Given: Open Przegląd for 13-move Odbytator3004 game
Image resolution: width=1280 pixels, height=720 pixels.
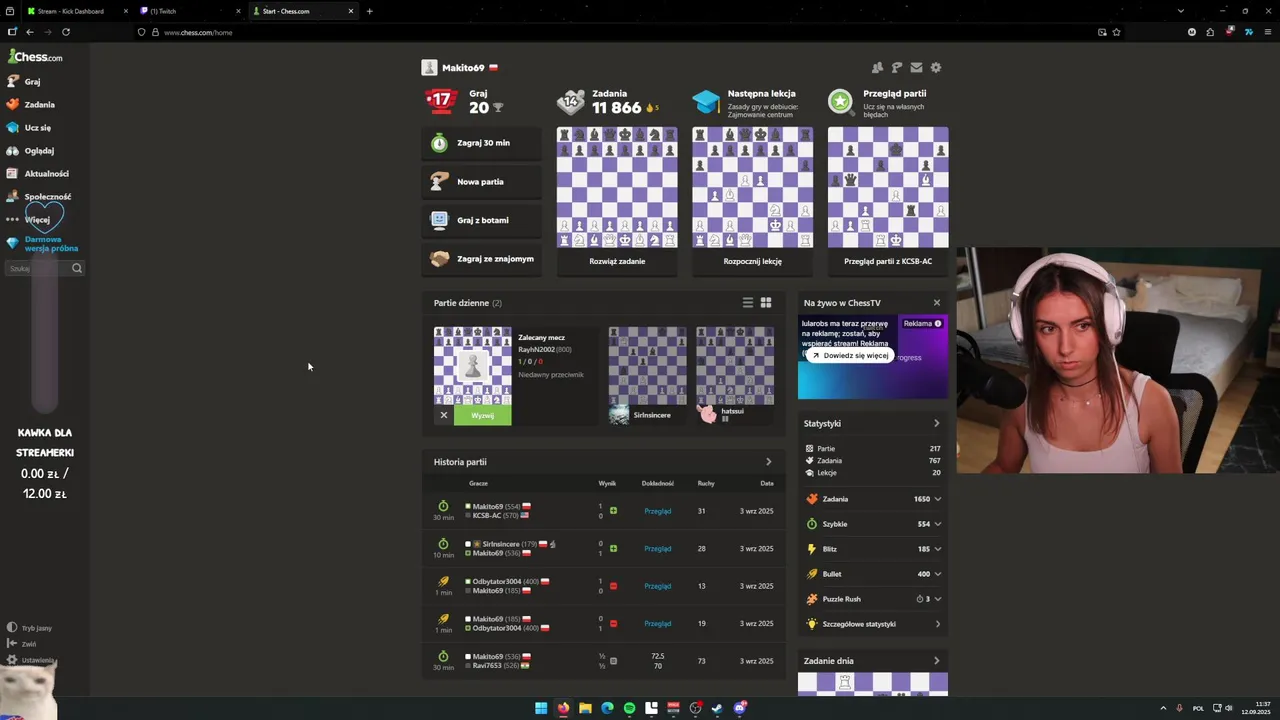Looking at the screenshot, I should pos(657,586).
